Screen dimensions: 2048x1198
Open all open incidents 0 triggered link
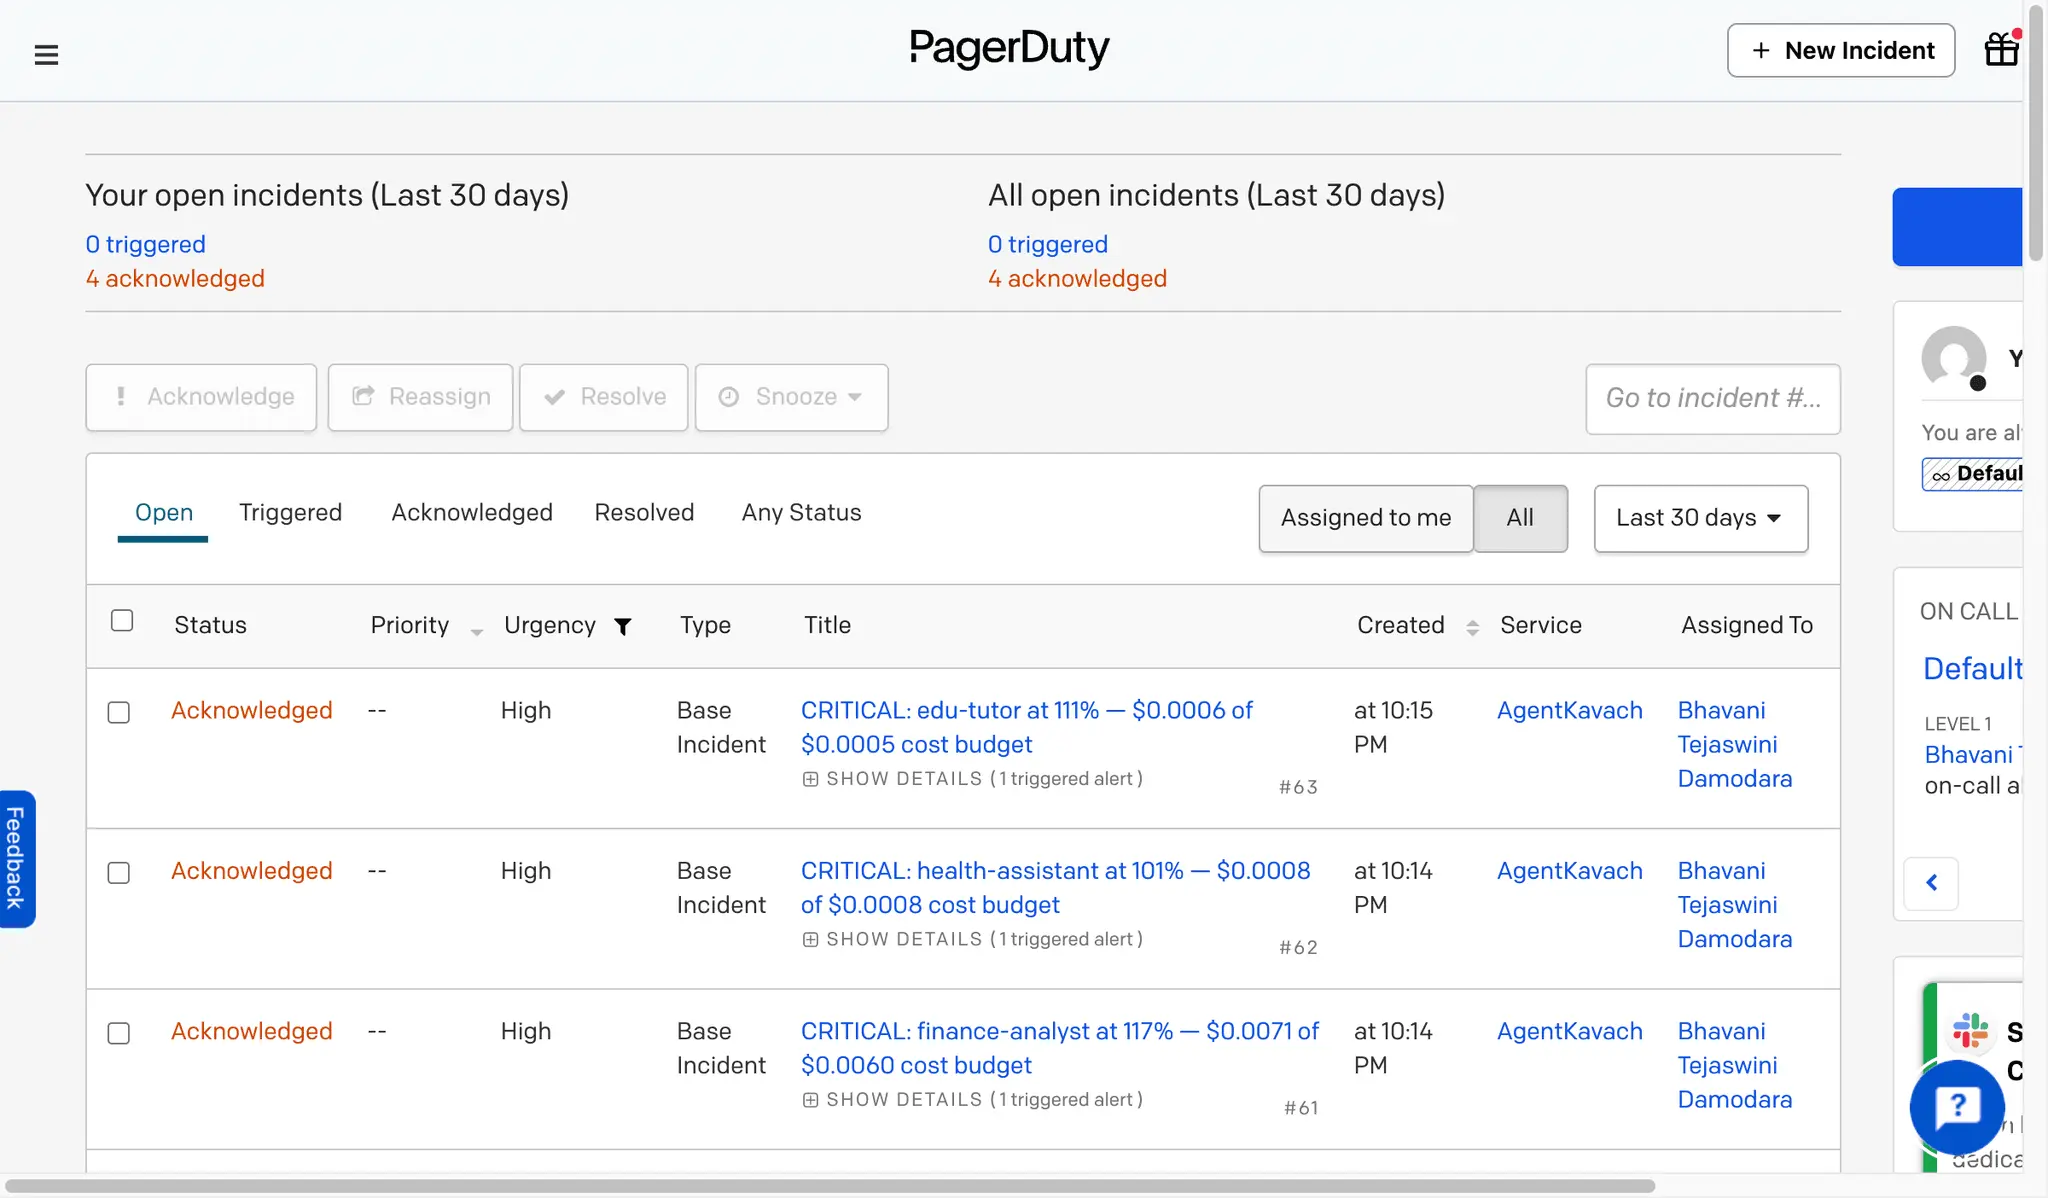(1048, 244)
